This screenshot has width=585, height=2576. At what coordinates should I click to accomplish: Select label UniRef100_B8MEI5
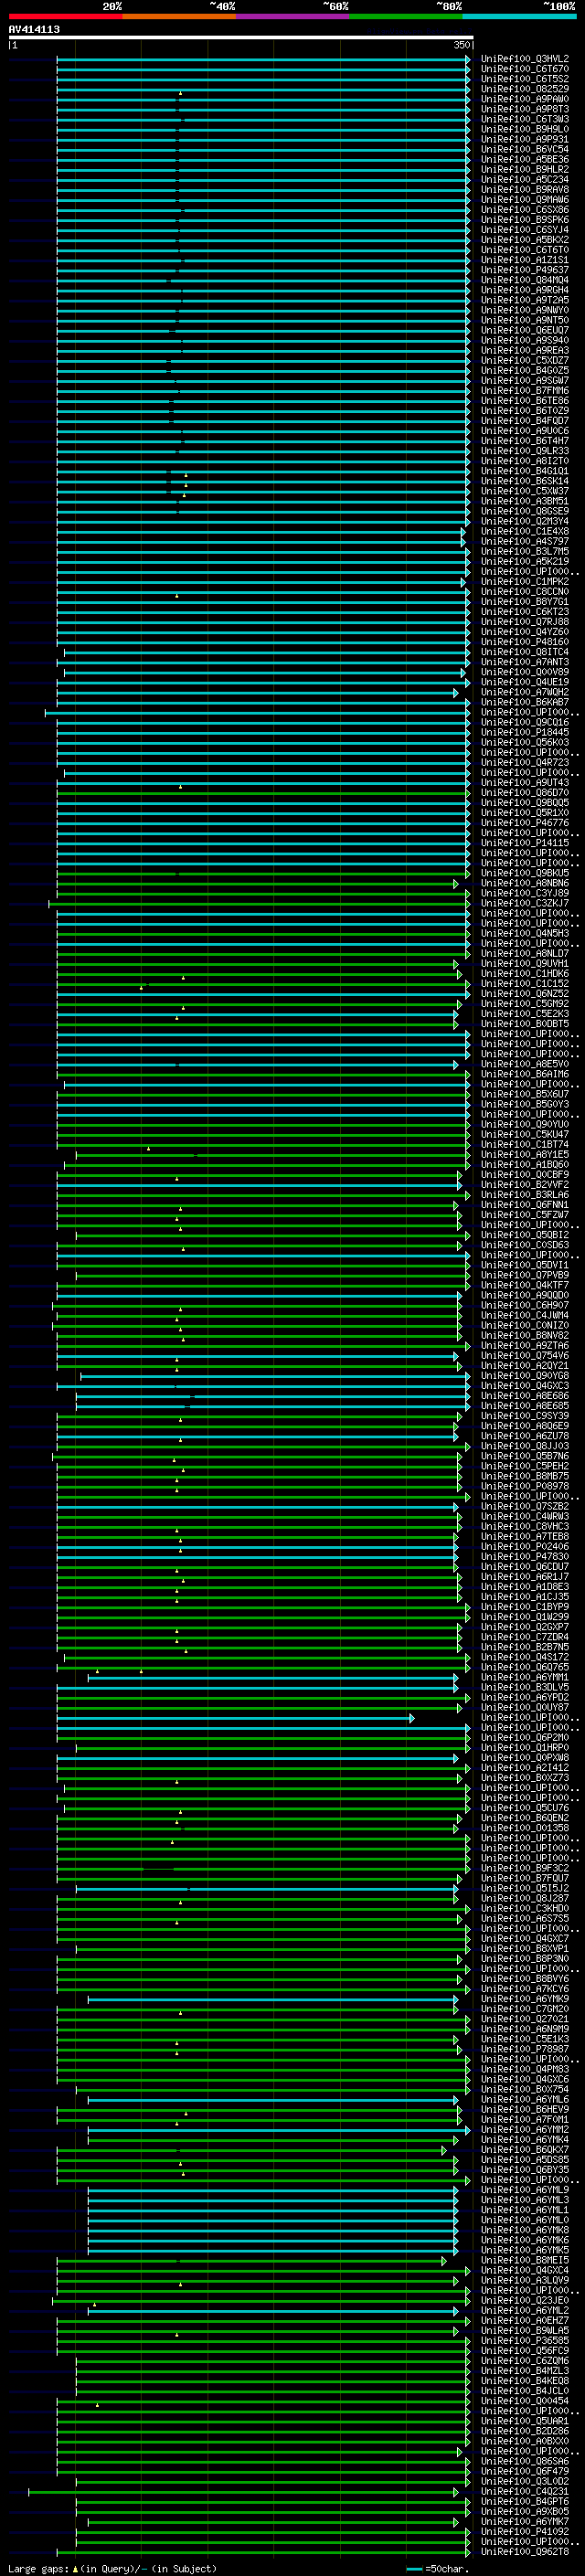click(x=525, y=2260)
